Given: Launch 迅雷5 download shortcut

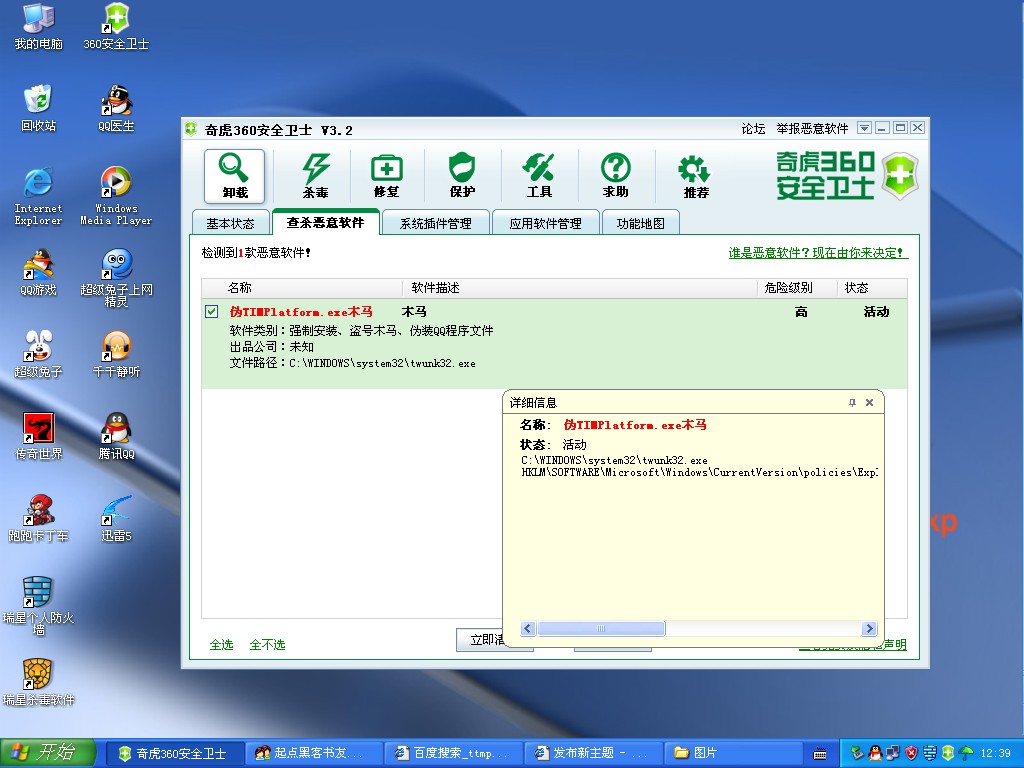Looking at the screenshot, I should coord(116,519).
